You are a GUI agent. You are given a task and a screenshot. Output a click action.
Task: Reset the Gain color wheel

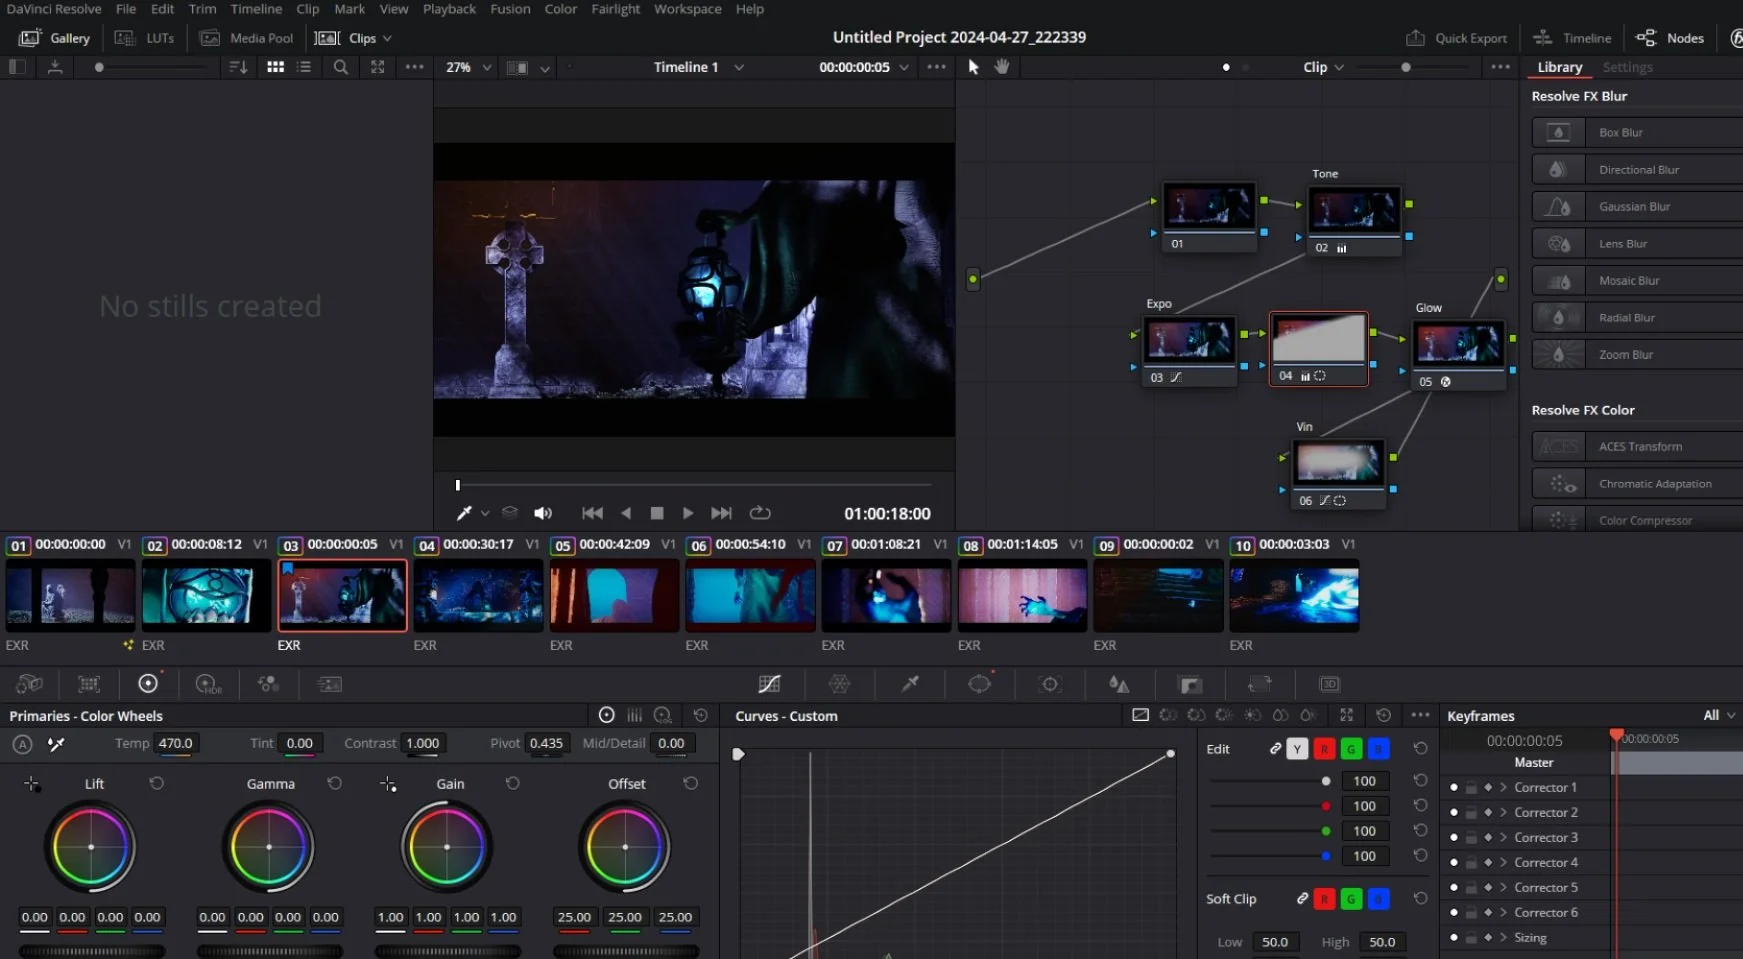(x=513, y=783)
